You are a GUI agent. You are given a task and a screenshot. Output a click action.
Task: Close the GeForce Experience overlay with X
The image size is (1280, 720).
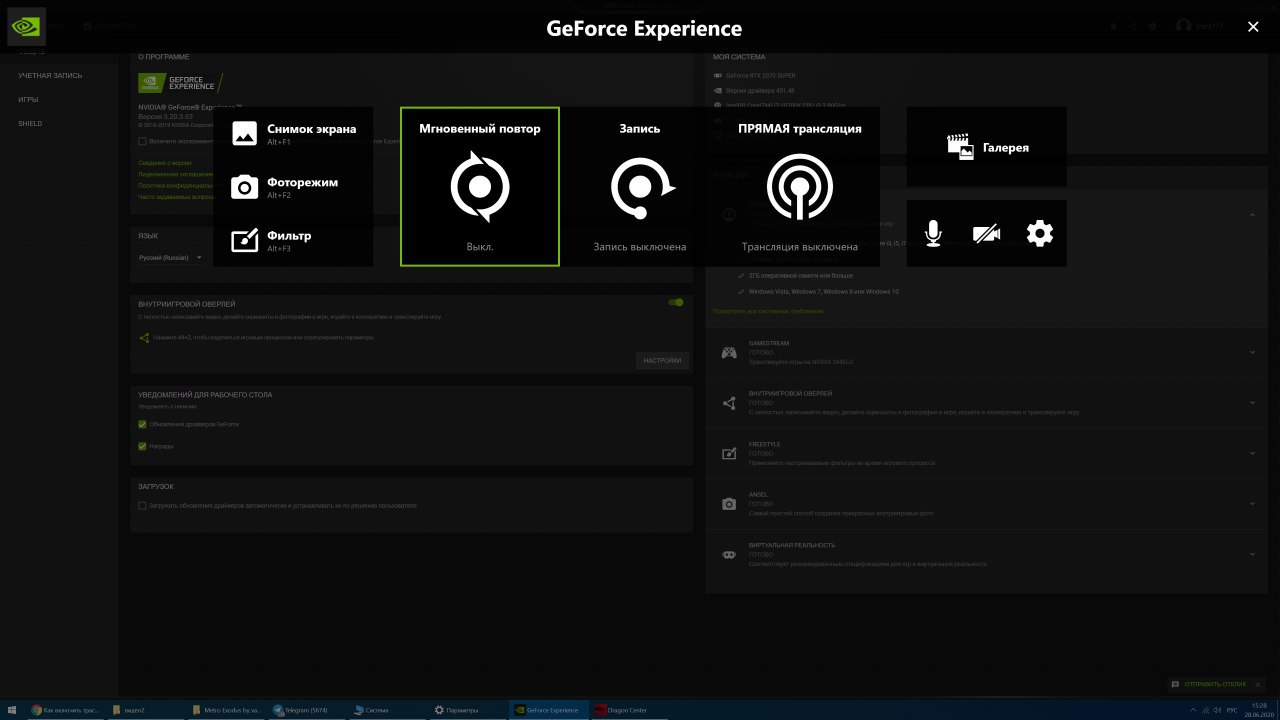(1253, 27)
